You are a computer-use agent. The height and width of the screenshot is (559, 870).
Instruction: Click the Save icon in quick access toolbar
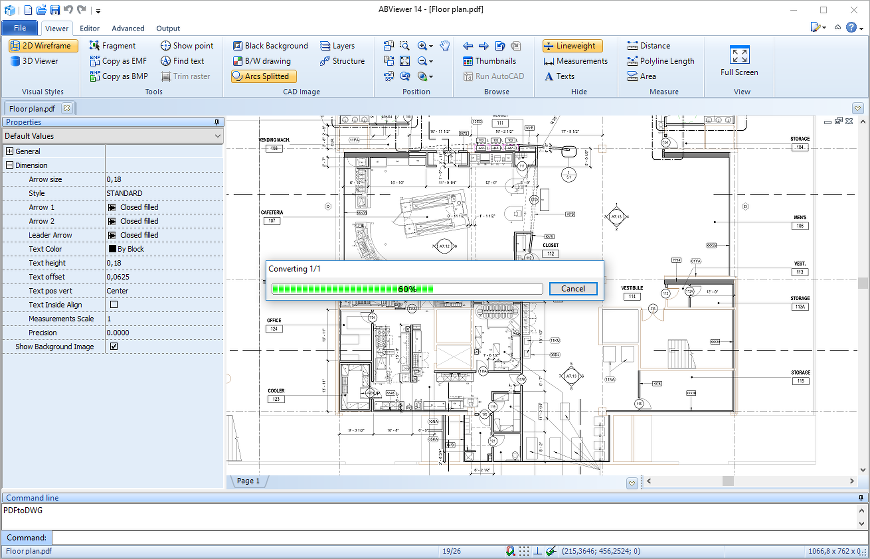[54, 9]
